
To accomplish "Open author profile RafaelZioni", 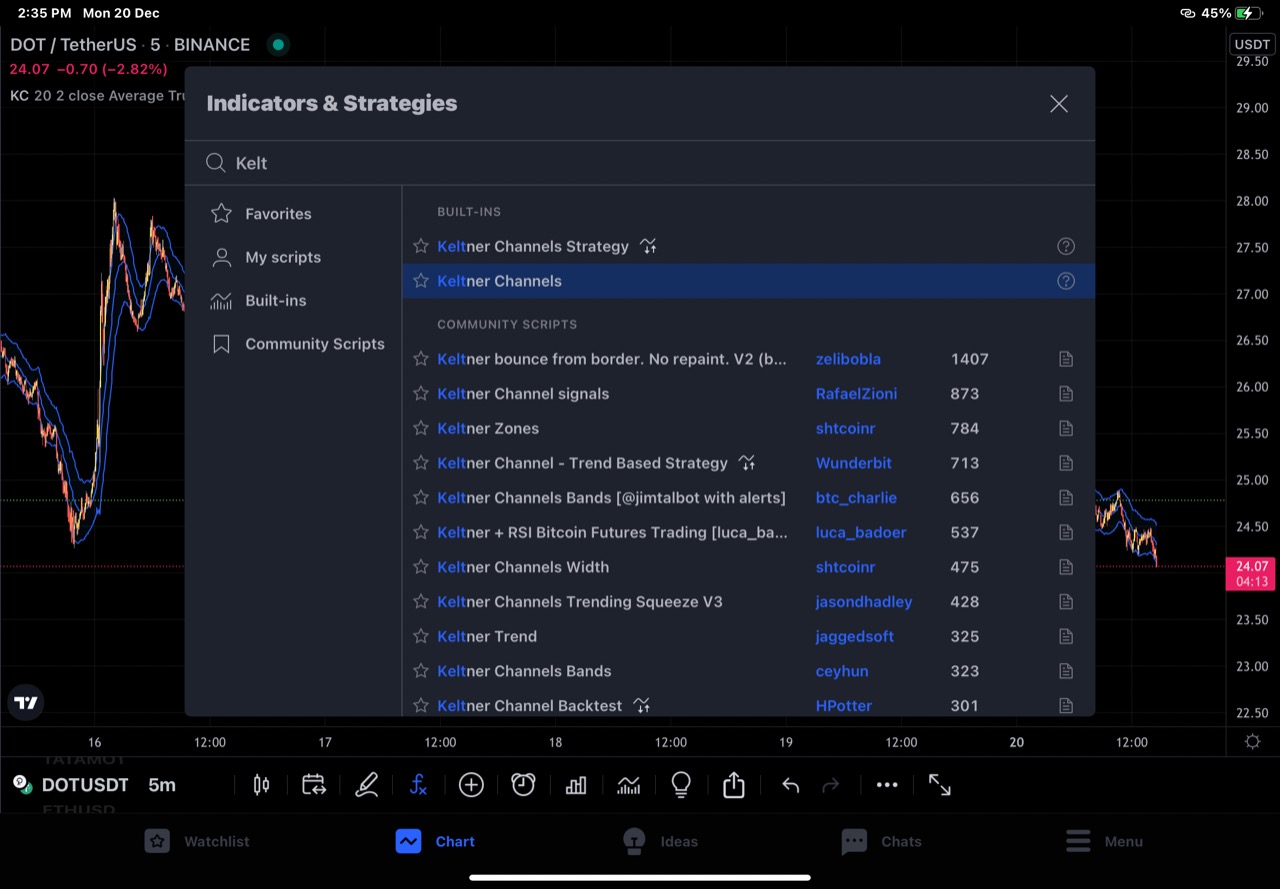I will pos(856,394).
